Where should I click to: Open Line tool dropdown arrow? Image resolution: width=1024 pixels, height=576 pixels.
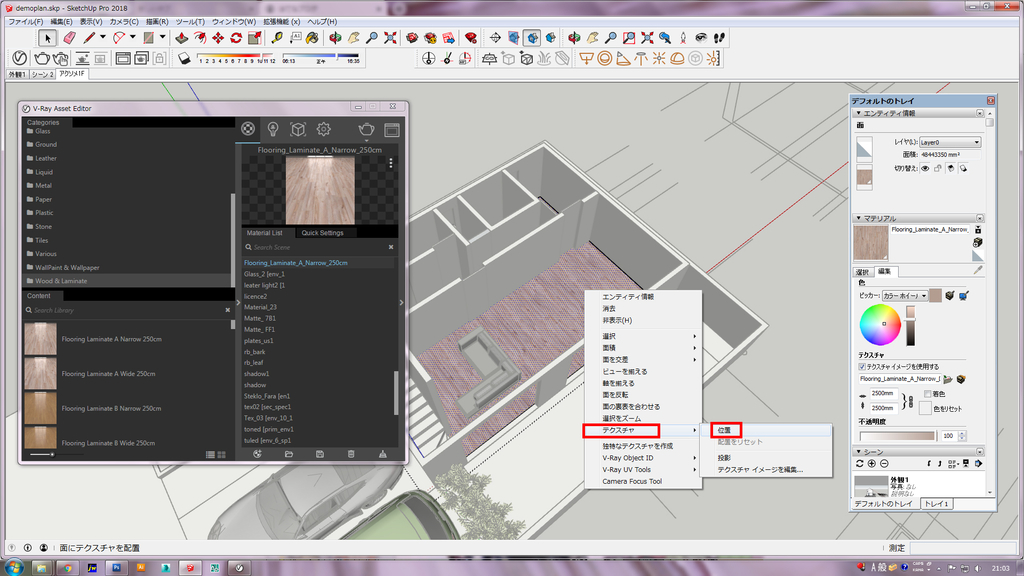pos(103,38)
